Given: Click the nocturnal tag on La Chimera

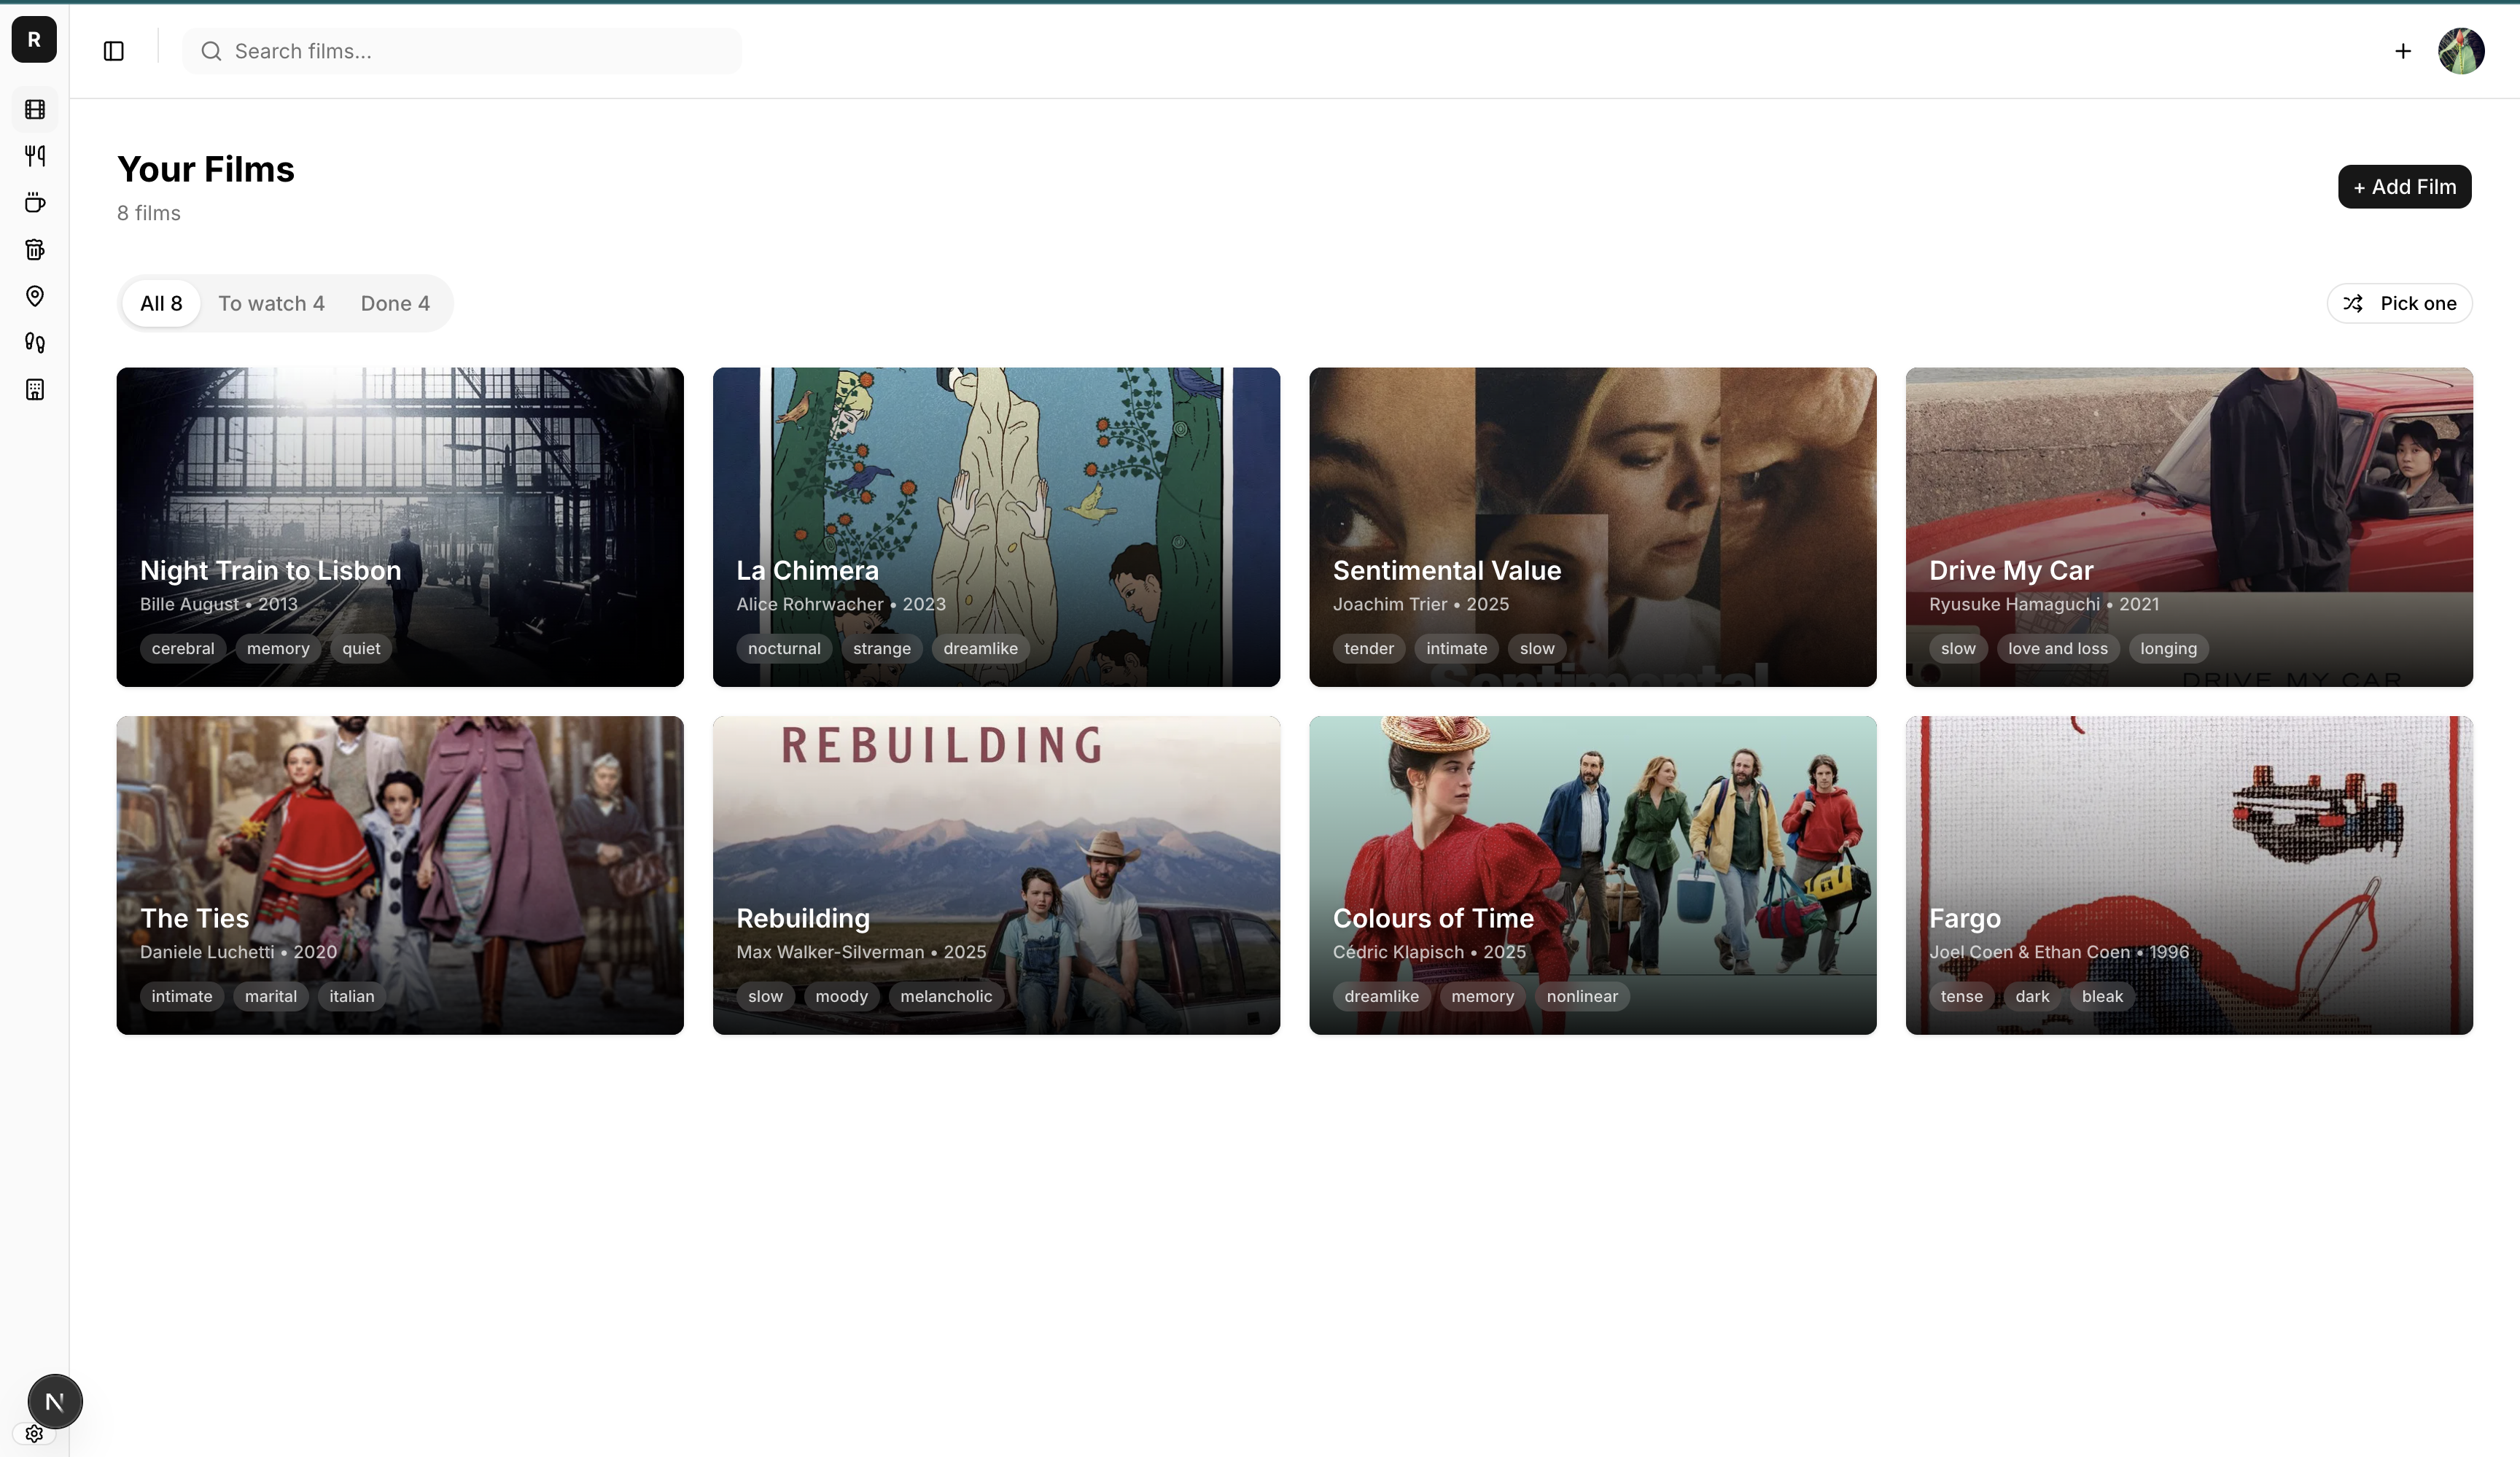Looking at the screenshot, I should tap(784, 648).
